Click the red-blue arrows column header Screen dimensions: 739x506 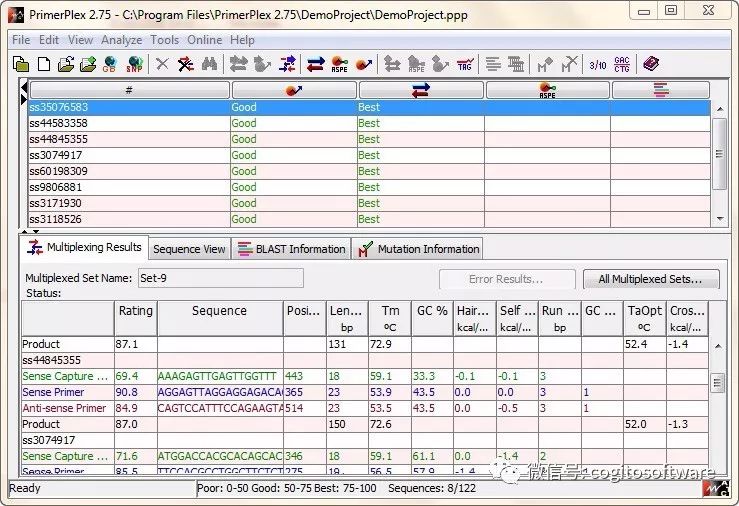tap(421, 90)
